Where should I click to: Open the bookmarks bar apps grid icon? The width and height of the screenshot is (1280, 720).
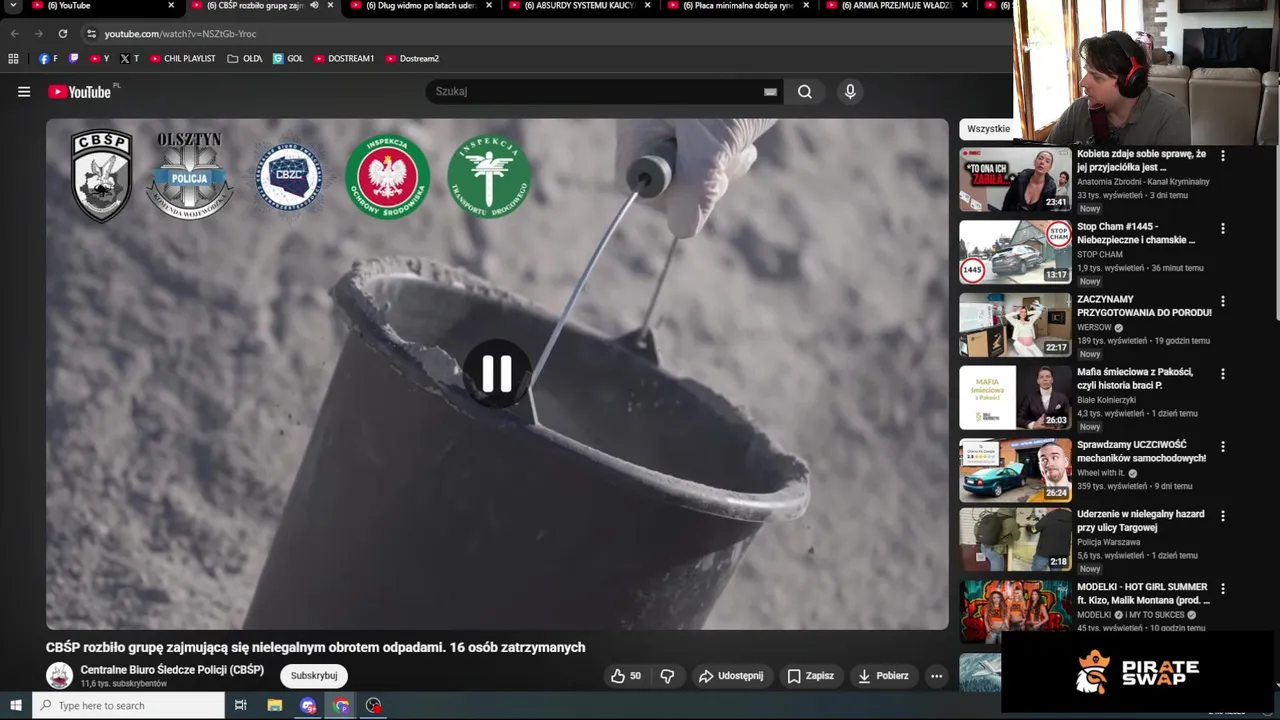(x=13, y=59)
